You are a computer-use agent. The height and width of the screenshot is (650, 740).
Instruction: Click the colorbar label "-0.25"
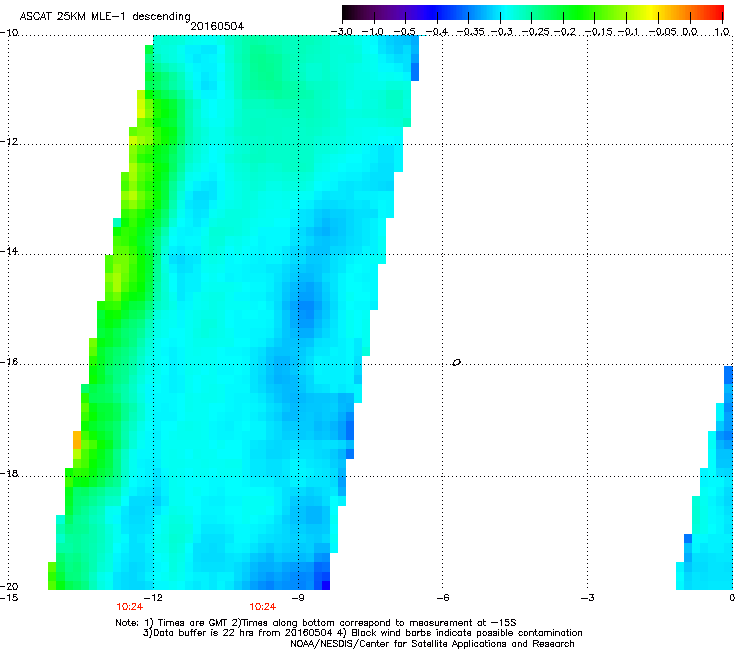pyautogui.click(x=536, y=32)
